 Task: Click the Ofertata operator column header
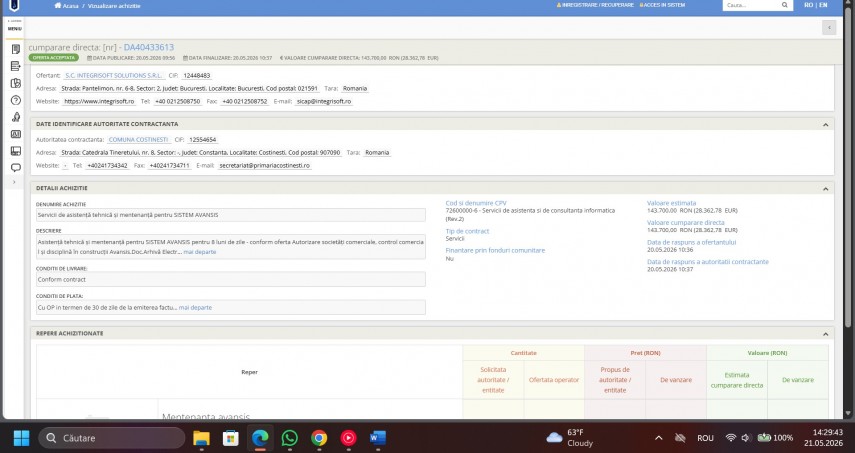[x=553, y=380]
